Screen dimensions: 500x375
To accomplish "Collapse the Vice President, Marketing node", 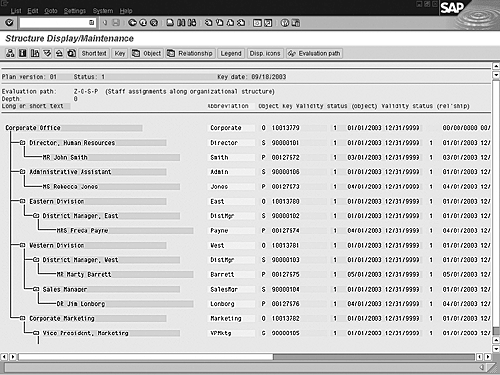I will click(36, 333).
